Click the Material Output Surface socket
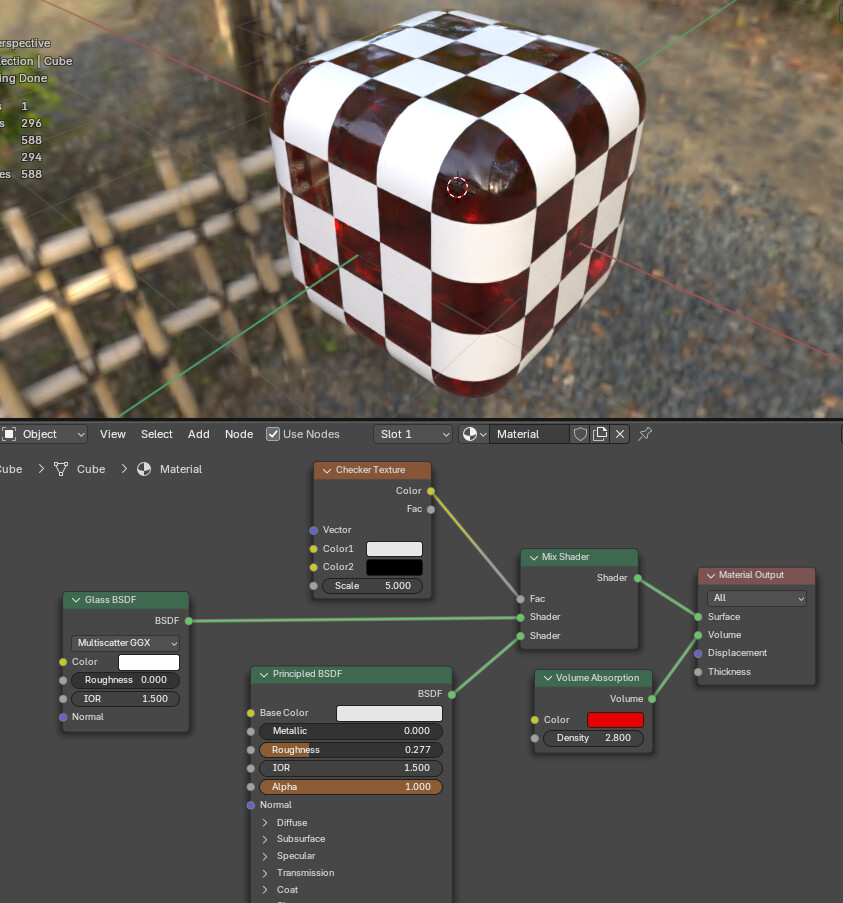The width and height of the screenshot is (843, 903). pyautogui.click(x=698, y=617)
